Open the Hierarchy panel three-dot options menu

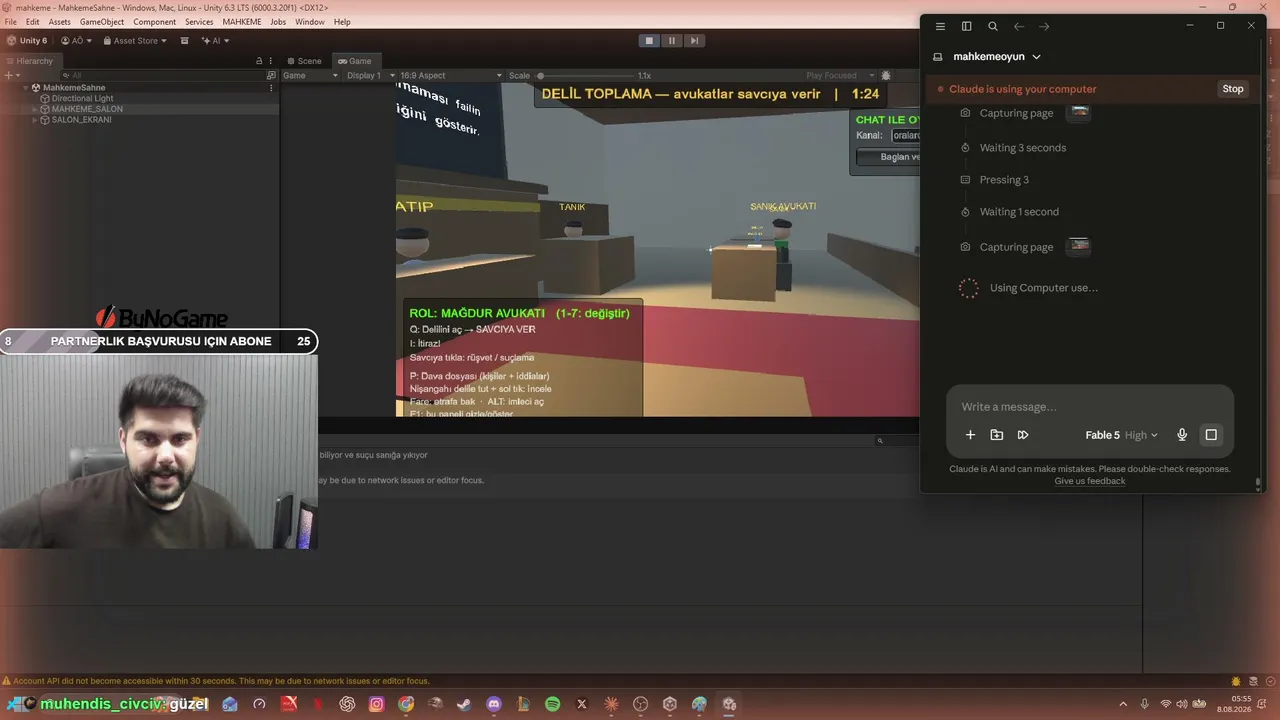click(x=270, y=61)
